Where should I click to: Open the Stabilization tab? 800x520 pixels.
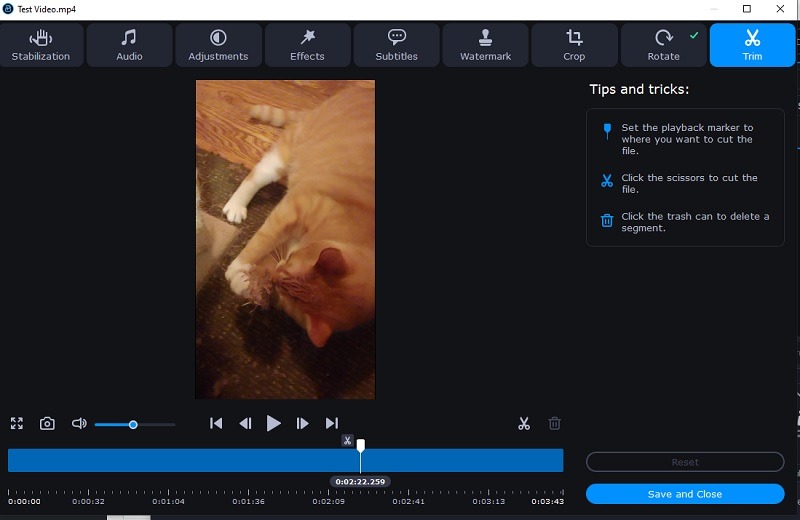pyautogui.click(x=41, y=45)
